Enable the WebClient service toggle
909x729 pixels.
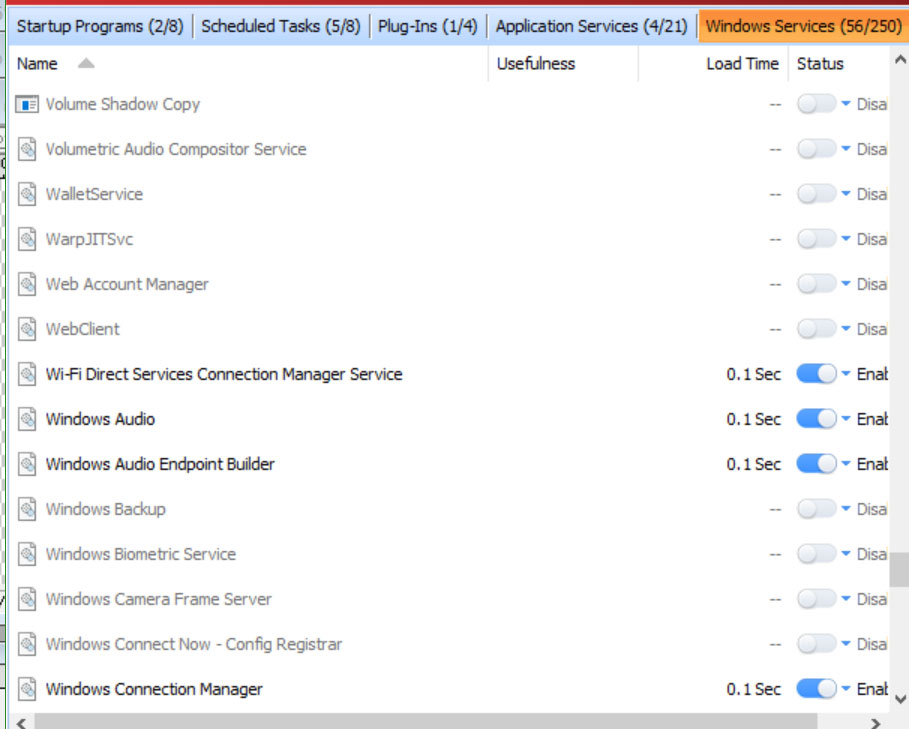pyautogui.click(x=816, y=329)
